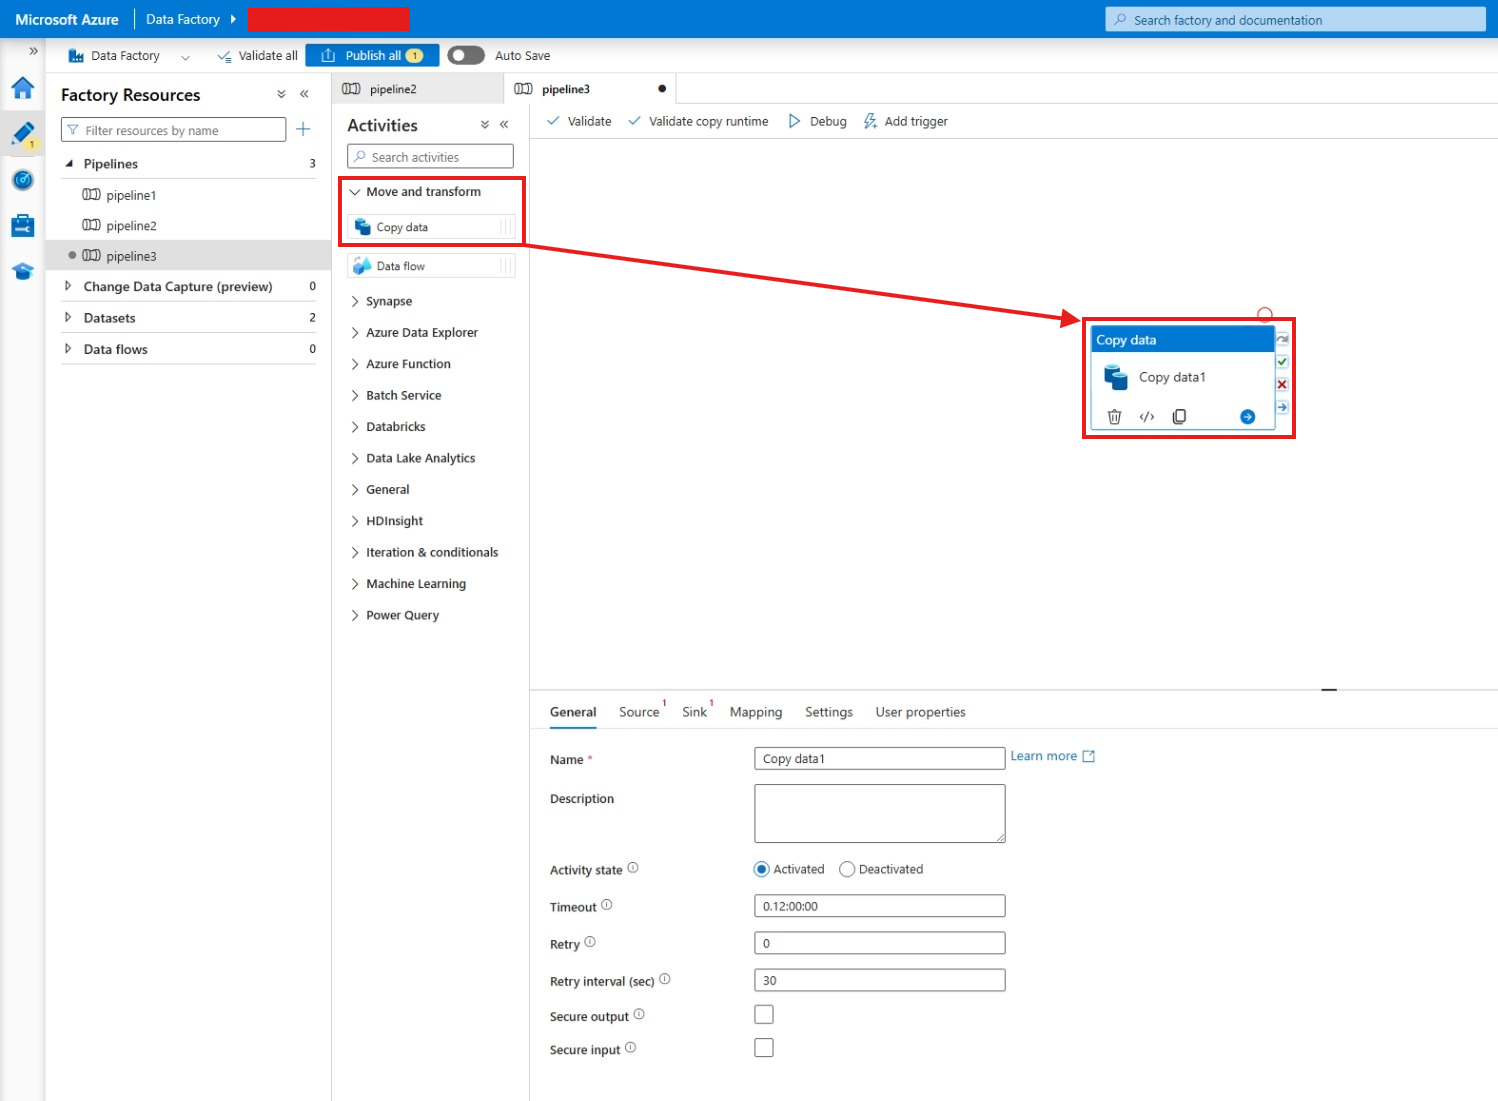Open the Settings tab
1498x1101 pixels.
pyautogui.click(x=829, y=712)
